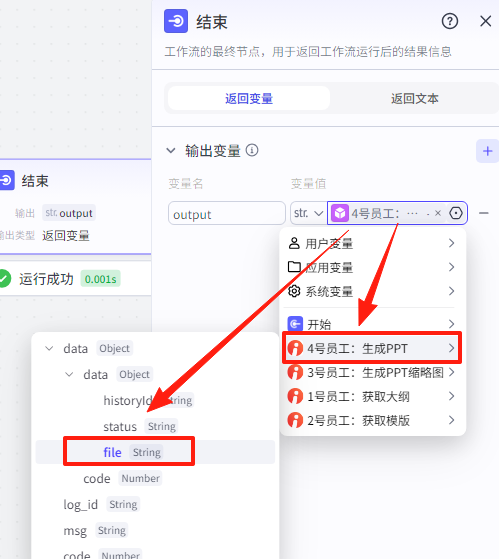This screenshot has width=499, height=559.
Task: Clear the selected 4号员工 variable value
Action: coord(438,213)
